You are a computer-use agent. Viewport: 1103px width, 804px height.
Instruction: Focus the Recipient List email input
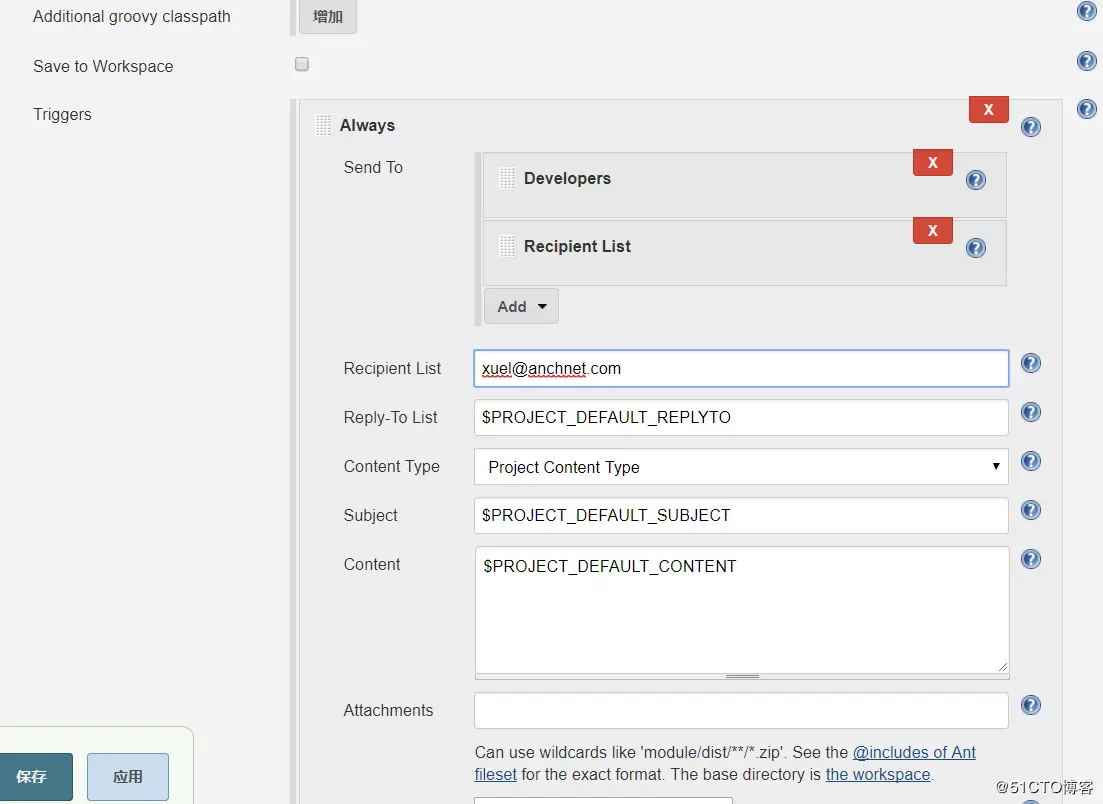(x=741, y=369)
